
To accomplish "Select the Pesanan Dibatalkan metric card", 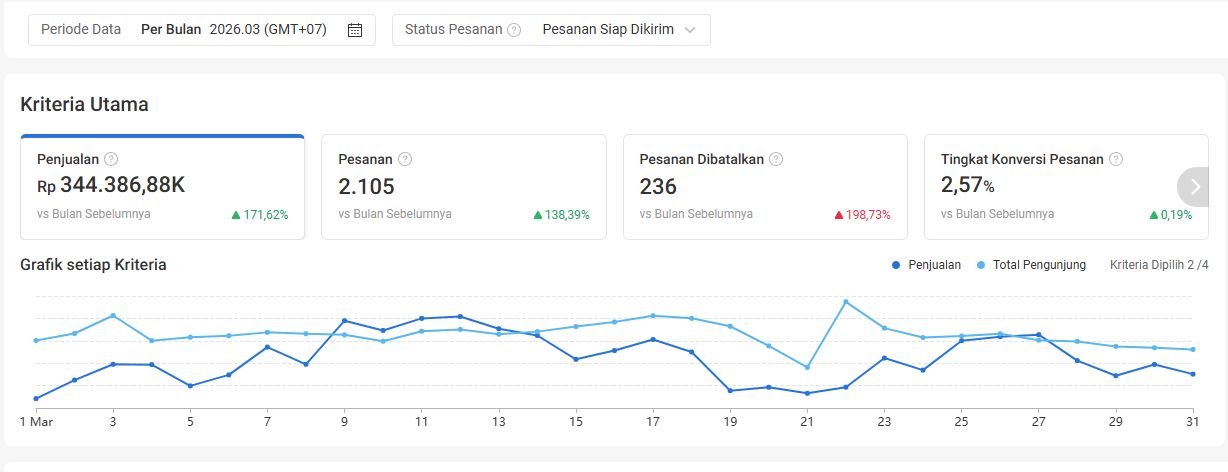I will [765, 187].
